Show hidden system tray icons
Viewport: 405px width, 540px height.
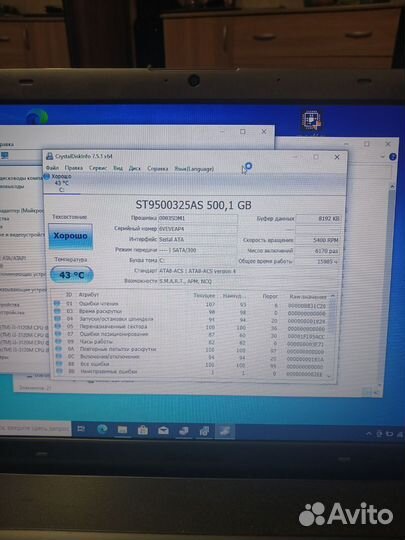click(x=369, y=434)
